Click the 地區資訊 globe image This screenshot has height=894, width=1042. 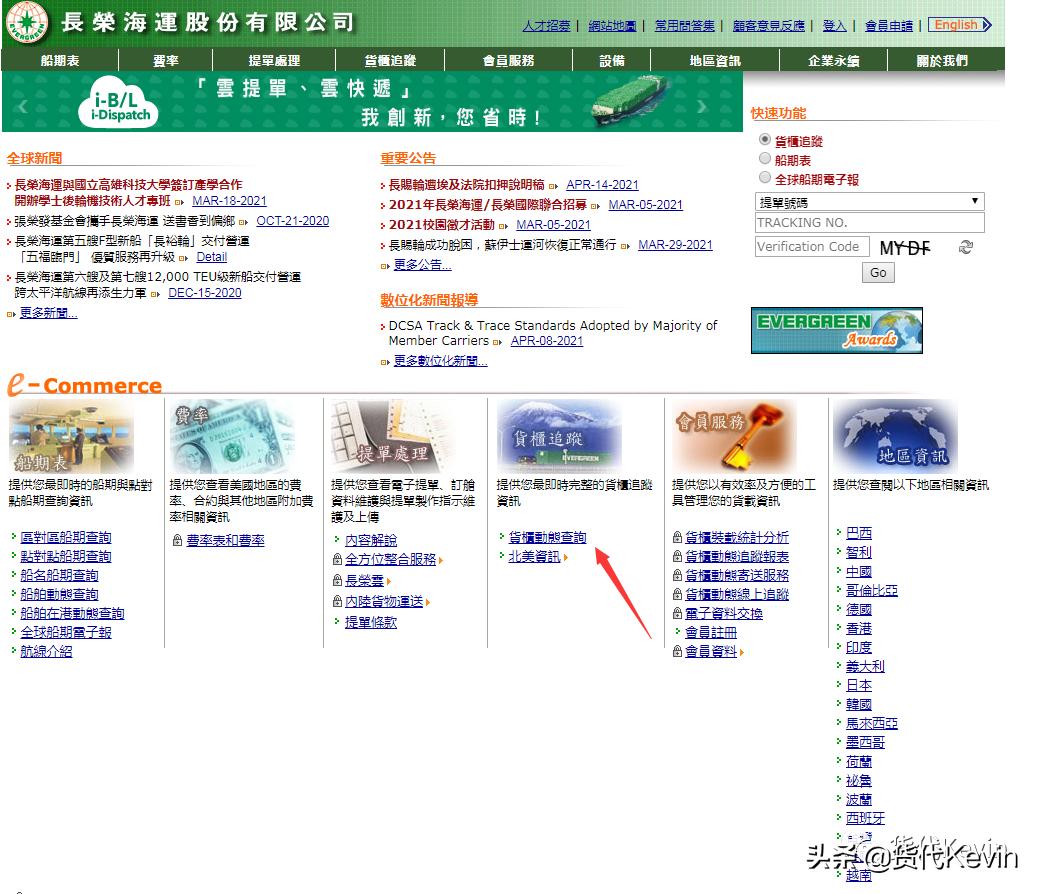pos(894,437)
